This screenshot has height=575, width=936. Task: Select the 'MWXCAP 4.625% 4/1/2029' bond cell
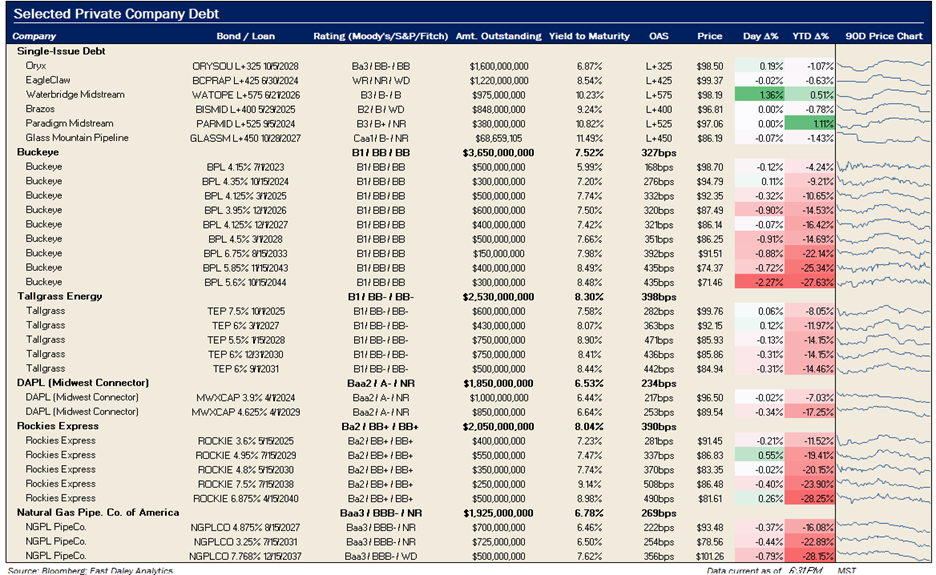coord(245,412)
